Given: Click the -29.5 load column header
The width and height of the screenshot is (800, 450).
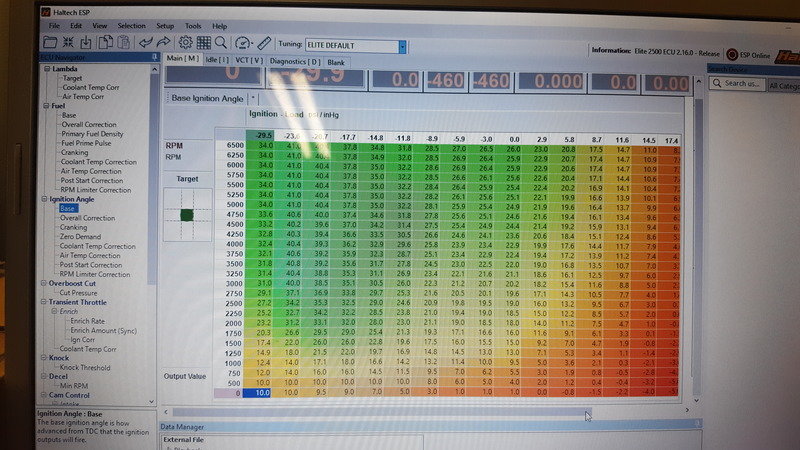Looking at the screenshot, I should 260,136.
